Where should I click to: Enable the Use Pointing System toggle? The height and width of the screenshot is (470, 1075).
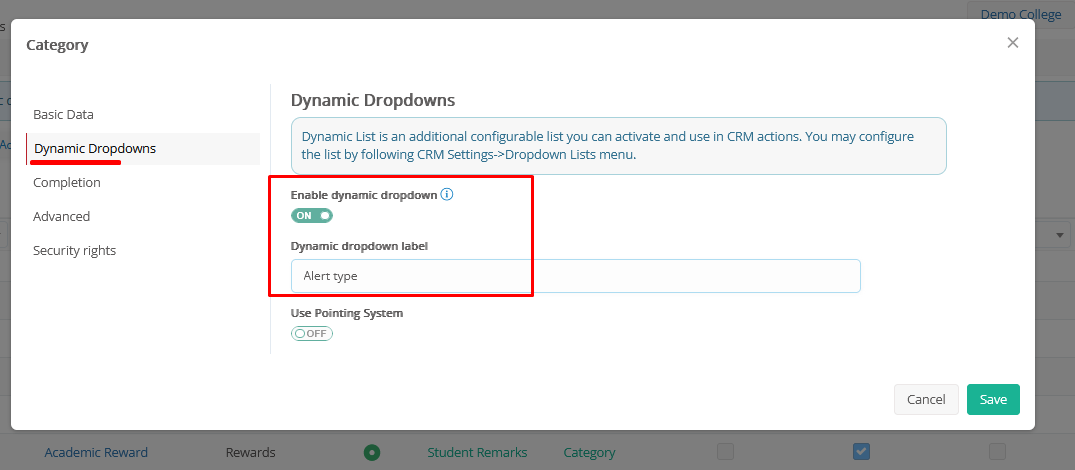point(311,333)
